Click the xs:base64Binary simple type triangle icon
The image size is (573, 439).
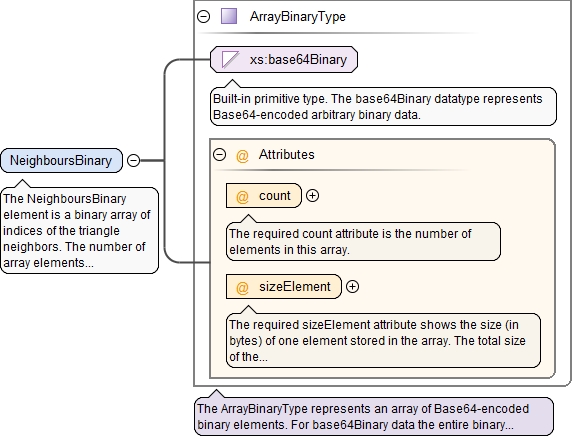(231, 60)
